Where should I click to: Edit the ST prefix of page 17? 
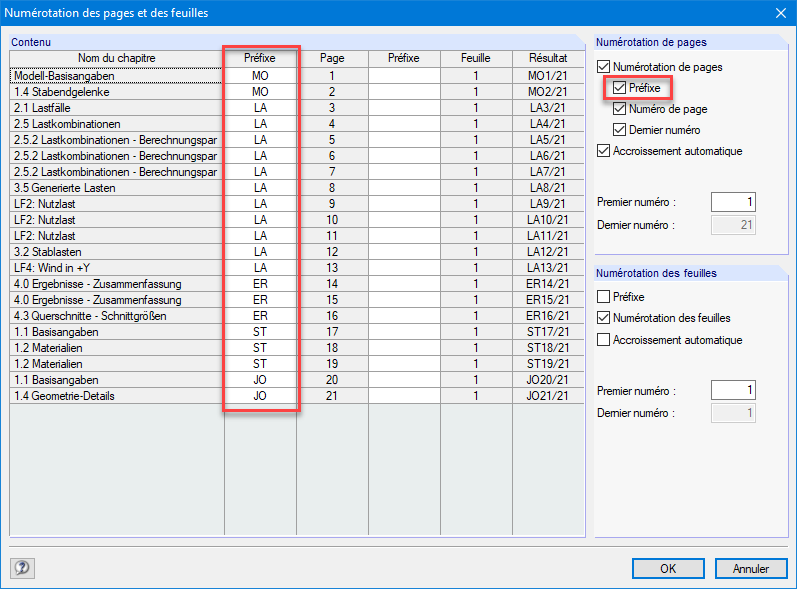(x=260, y=332)
